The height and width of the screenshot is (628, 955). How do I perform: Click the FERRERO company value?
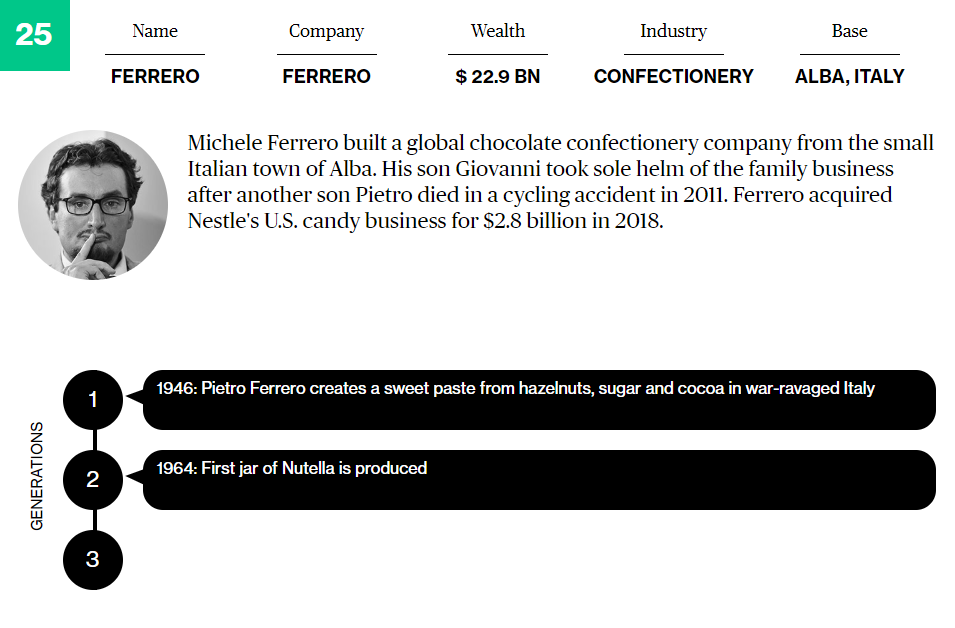326,76
